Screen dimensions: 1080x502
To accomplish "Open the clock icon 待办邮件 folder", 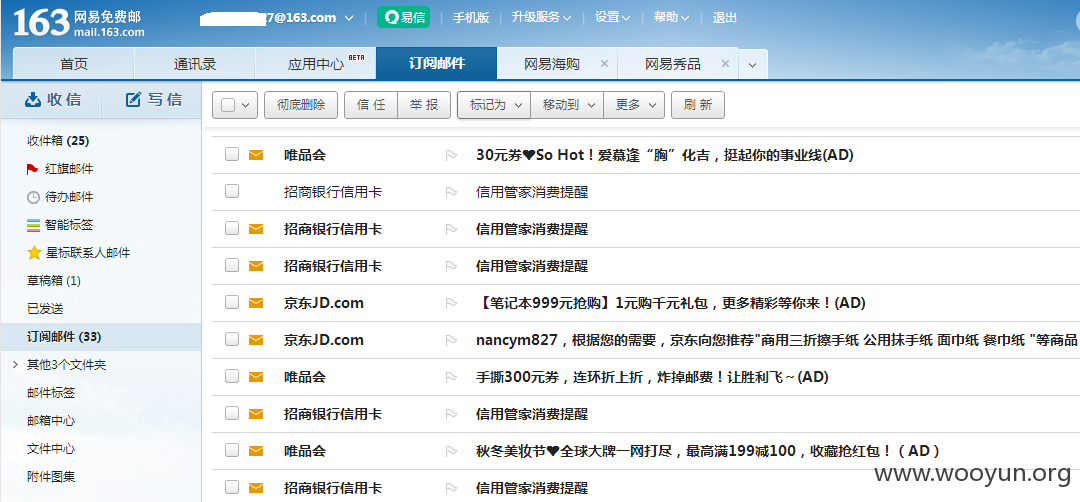I will (33, 197).
